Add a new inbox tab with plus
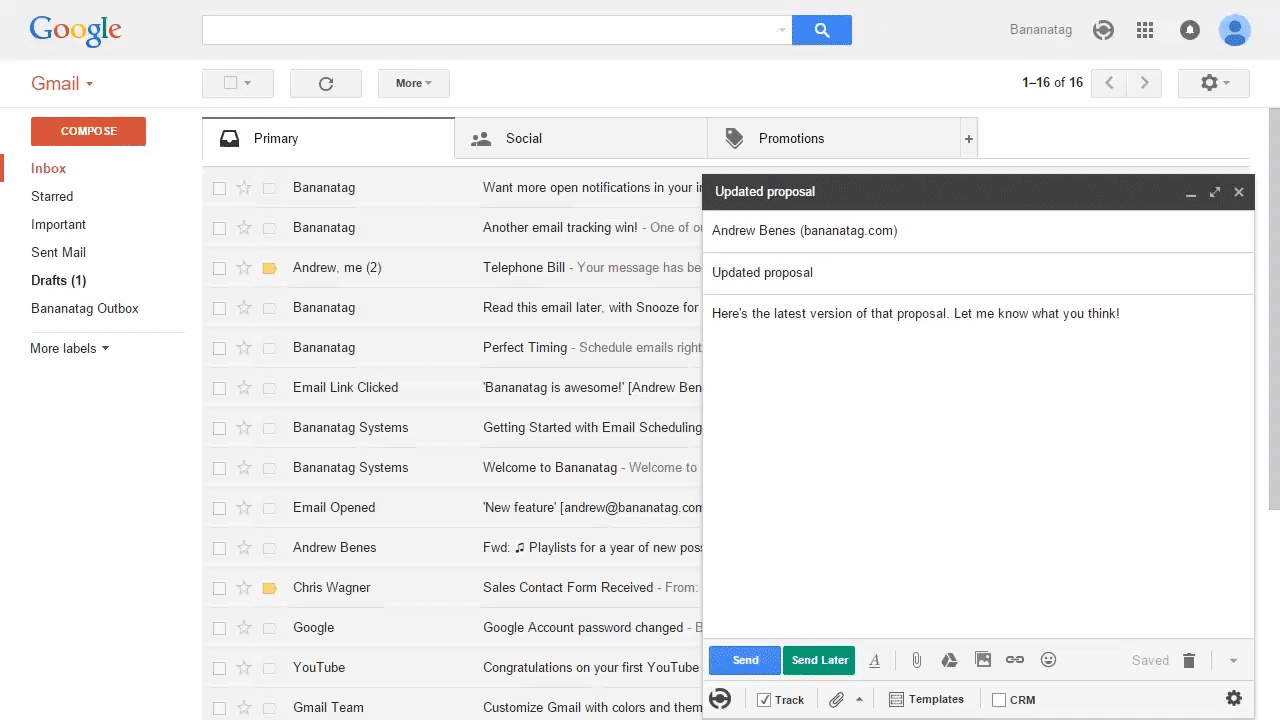Image resolution: width=1280 pixels, height=720 pixels. point(968,139)
